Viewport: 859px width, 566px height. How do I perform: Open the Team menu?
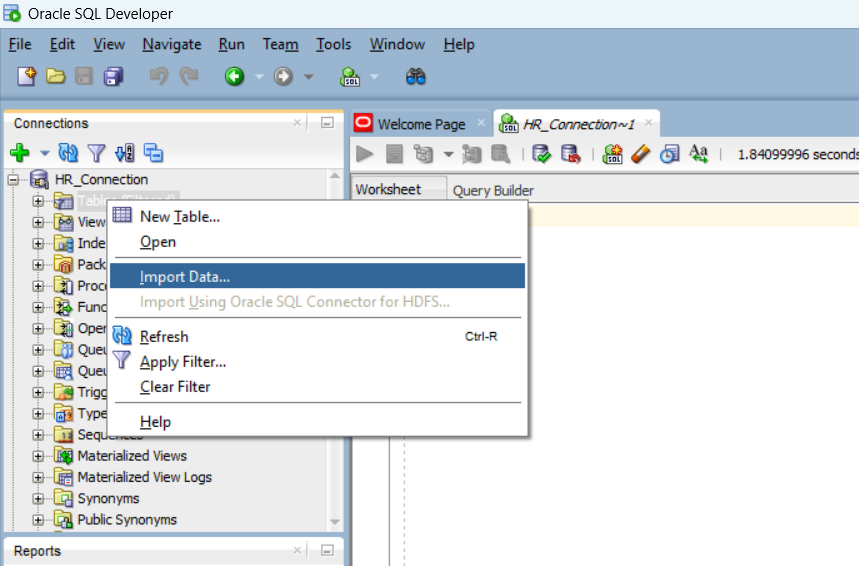(280, 44)
